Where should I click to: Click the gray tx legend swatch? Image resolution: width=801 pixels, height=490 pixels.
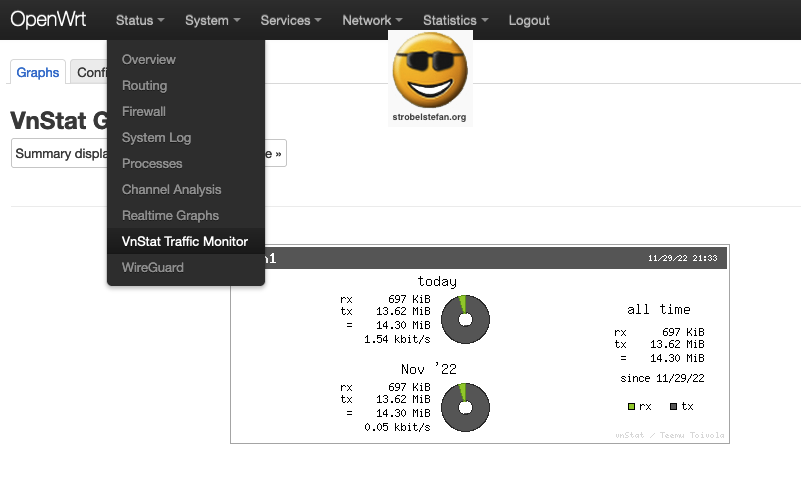point(673,406)
